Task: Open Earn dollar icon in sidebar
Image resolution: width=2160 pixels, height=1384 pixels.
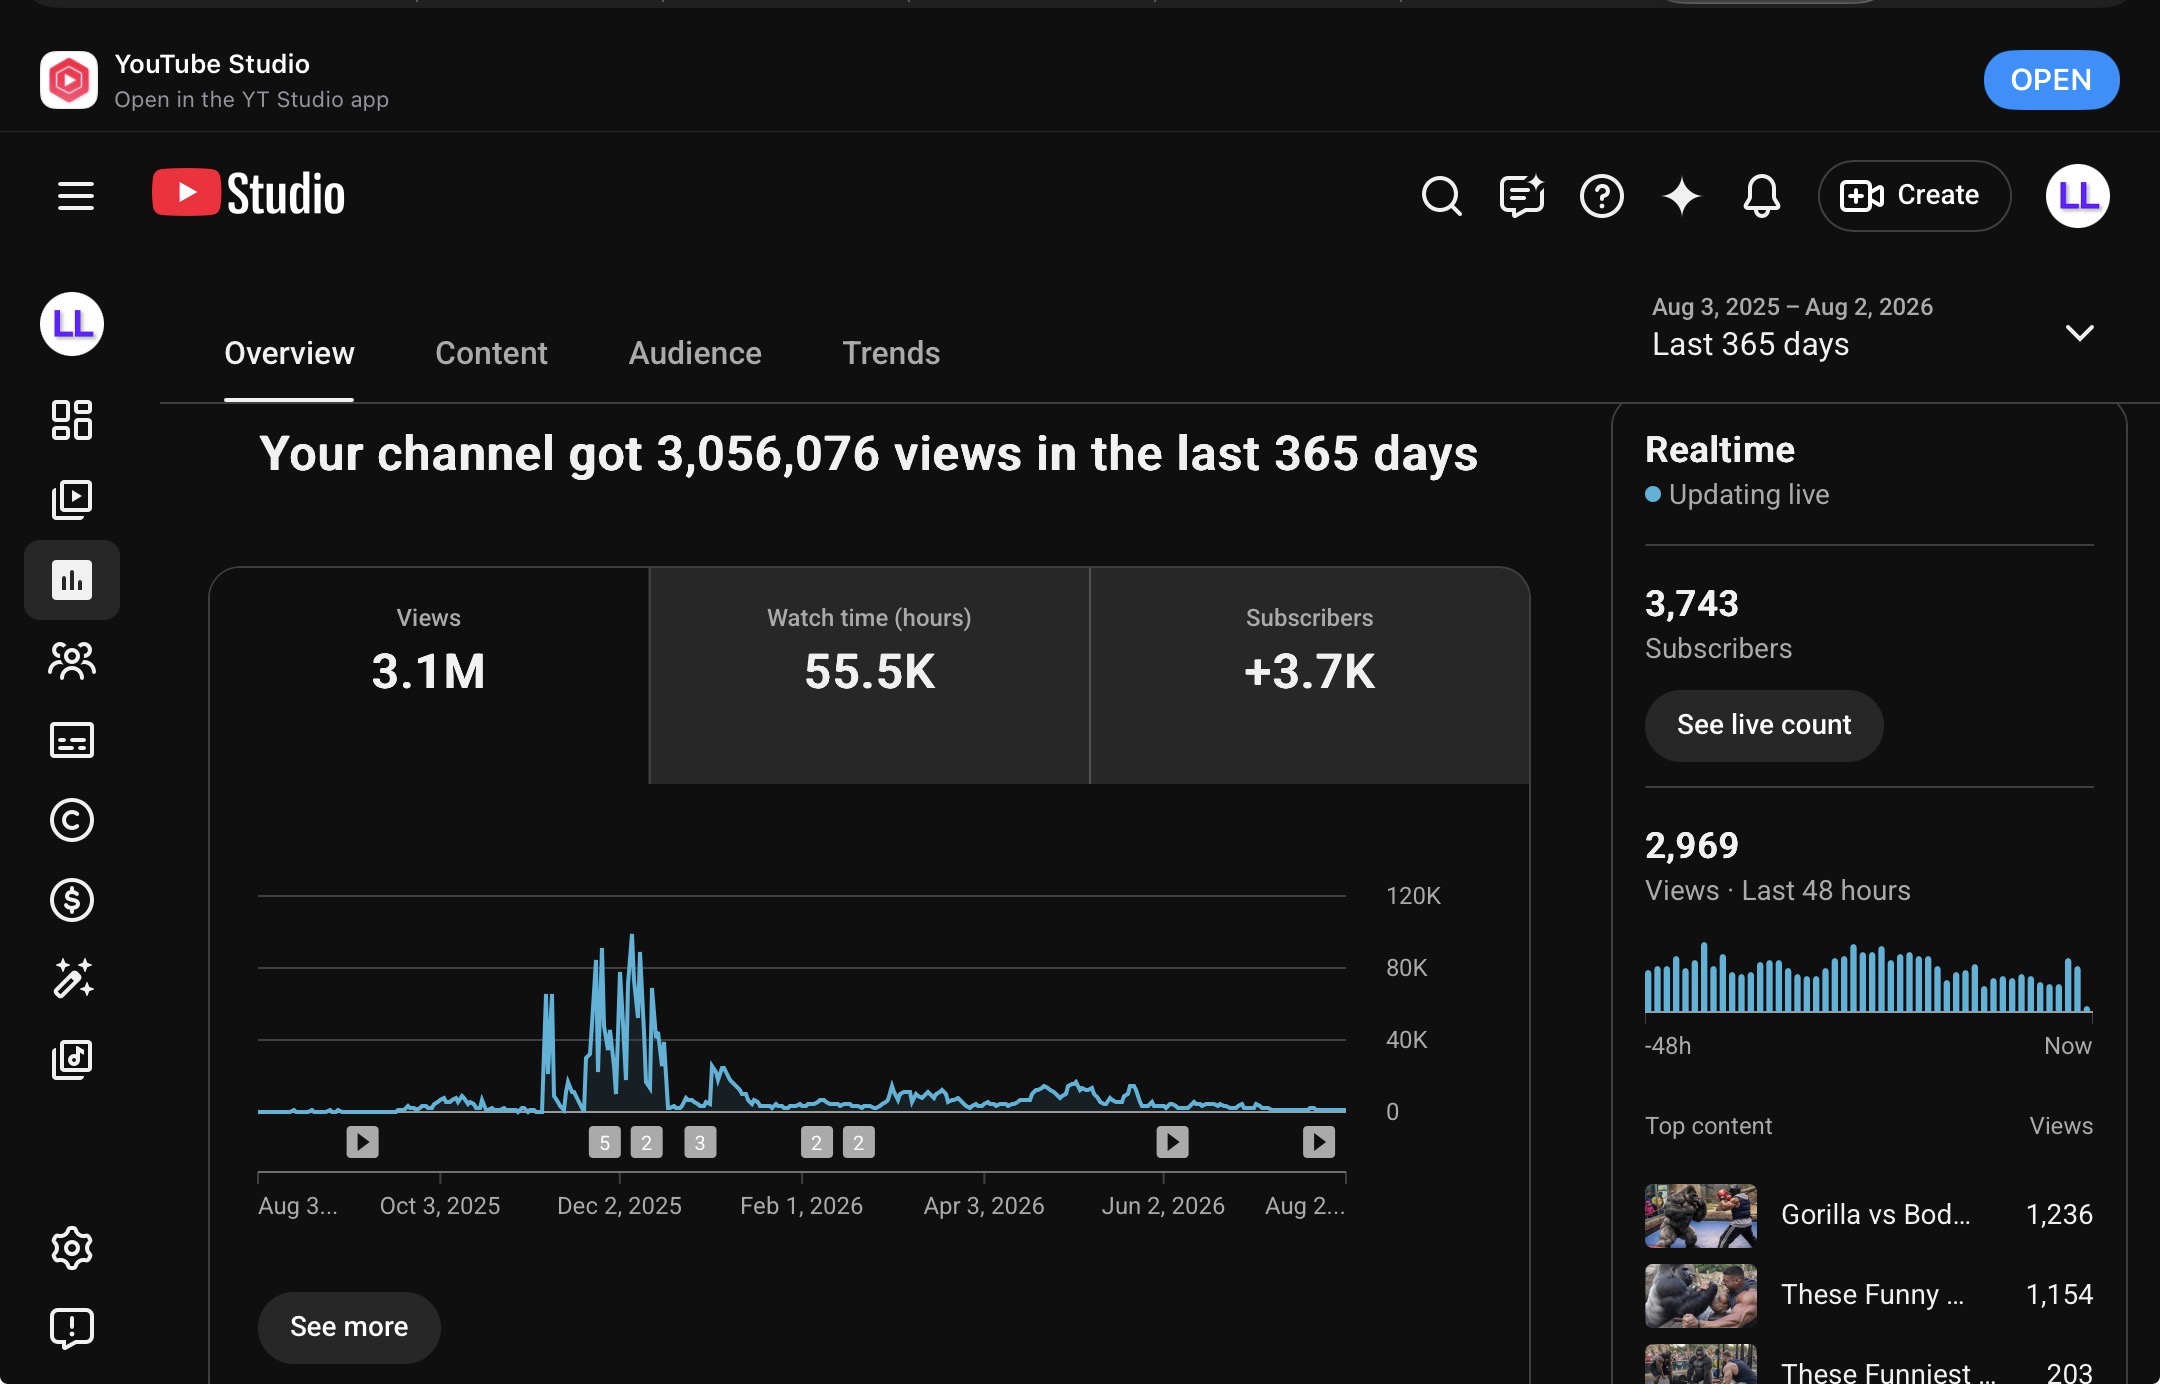Action: (x=72, y=900)
